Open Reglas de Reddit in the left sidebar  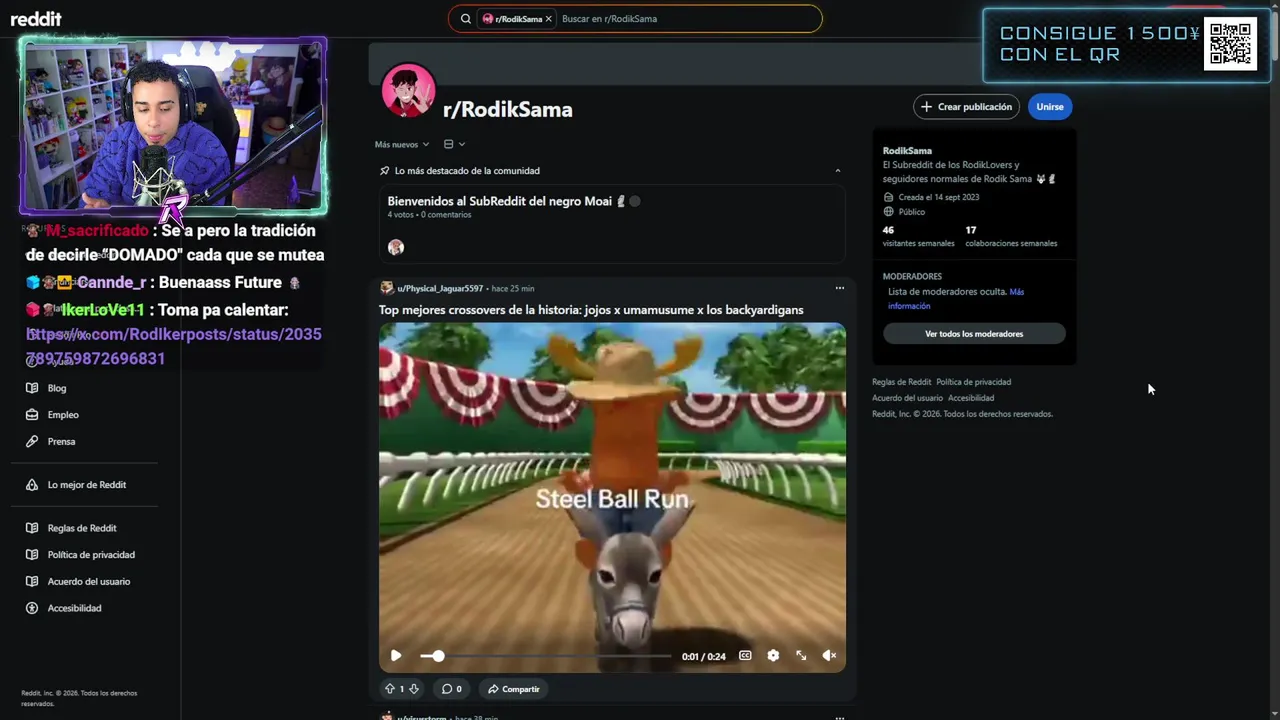(x=82, y=528)
